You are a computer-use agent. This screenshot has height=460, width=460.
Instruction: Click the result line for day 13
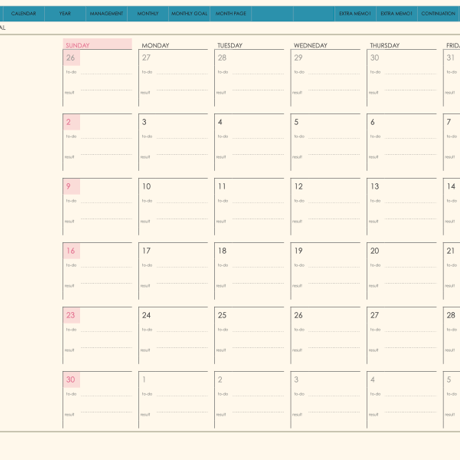[x=411, y=219]
